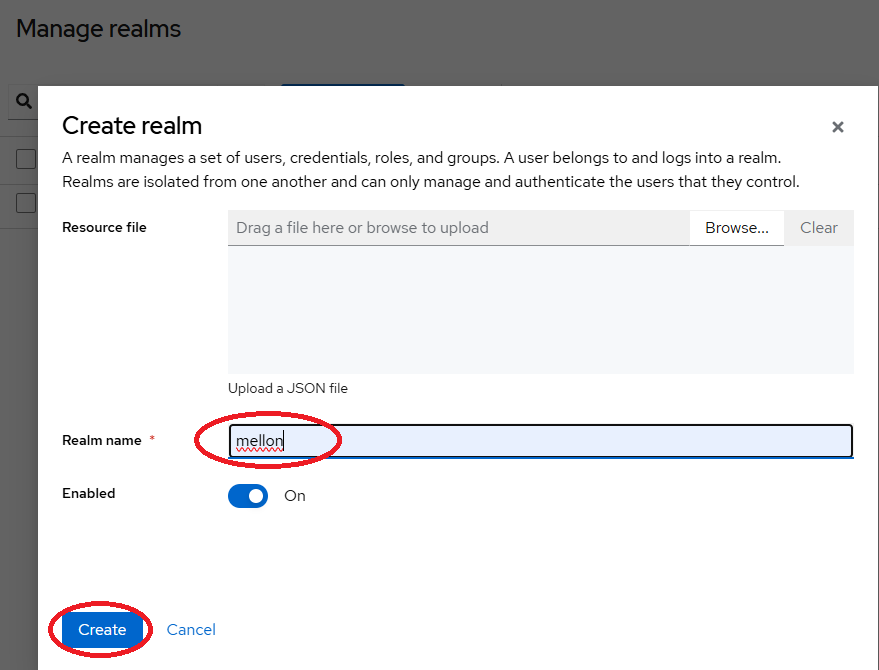Click the 'Create realm' dialog title
The width and height of the screenshot is (879, 670).
(x=132, y=126)
